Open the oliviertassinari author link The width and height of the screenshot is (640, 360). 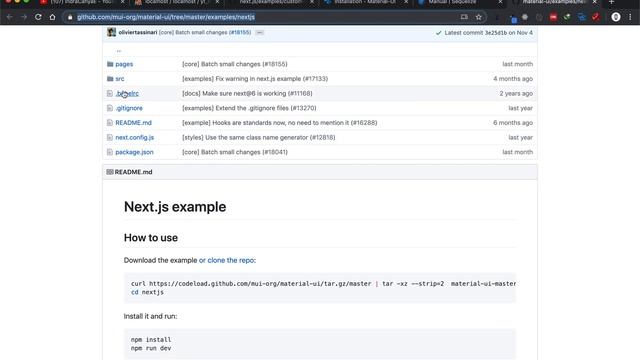tap(138, 32)
